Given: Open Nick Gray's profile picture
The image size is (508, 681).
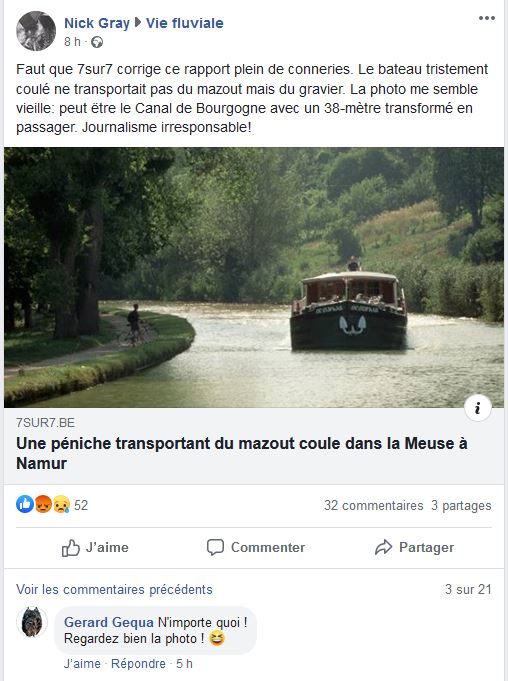Looking at the screenshot, I should click(x=36, y=31).
